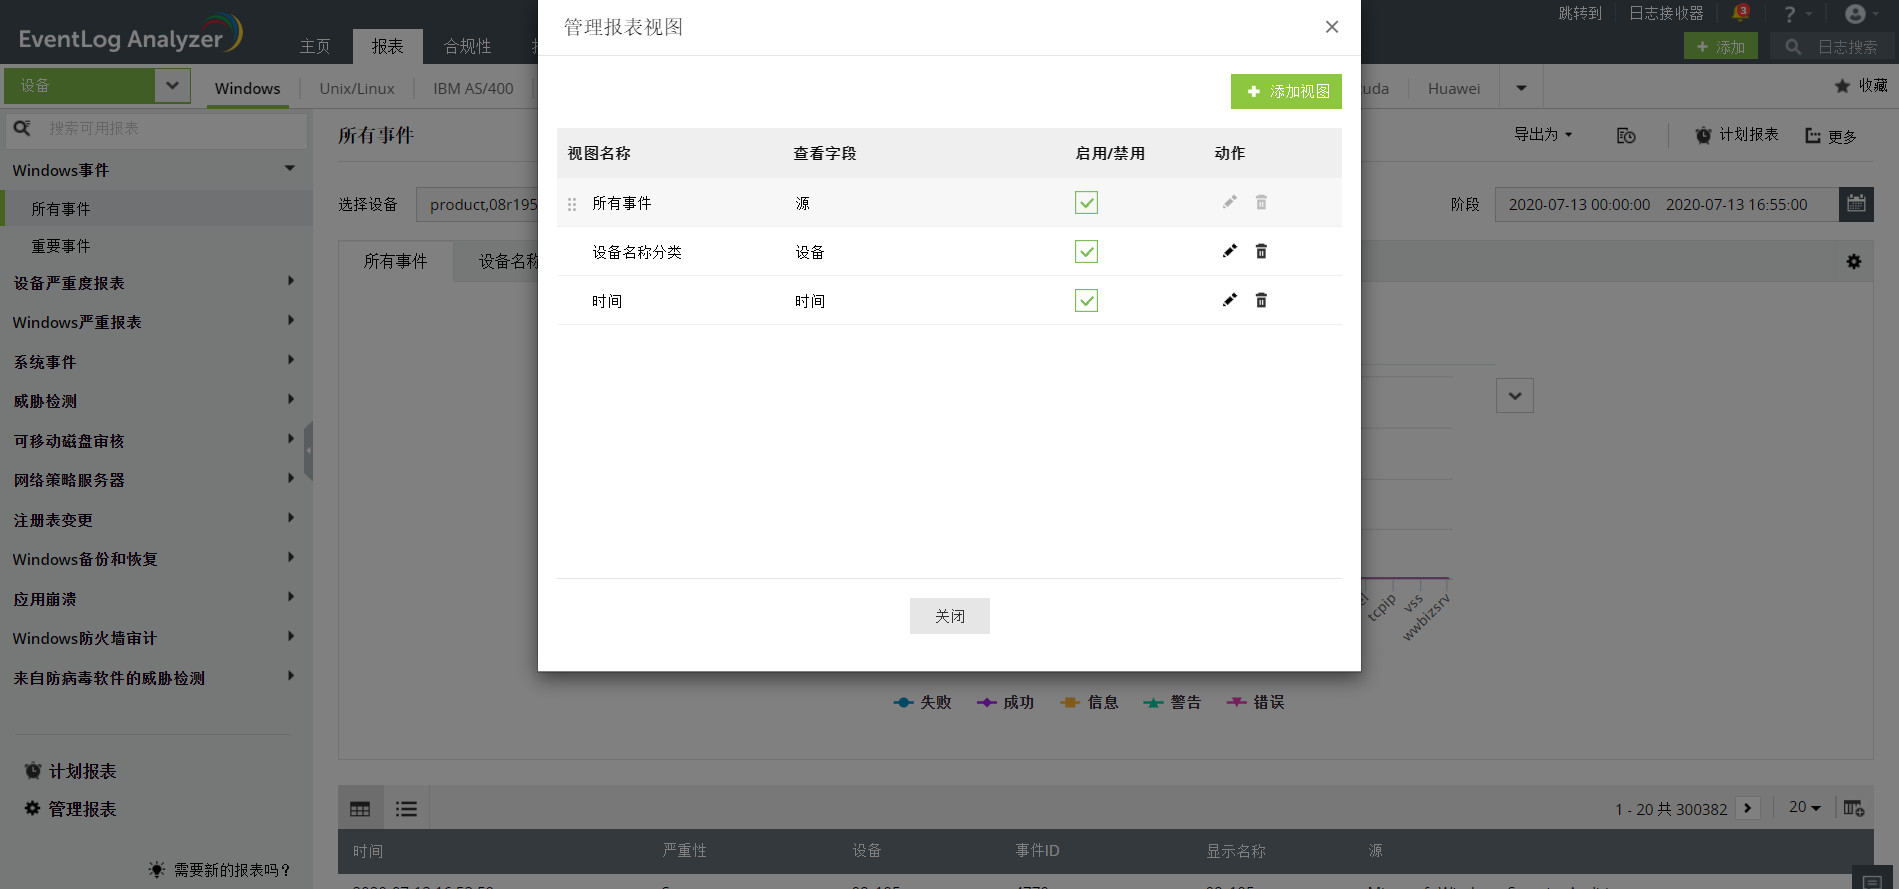Open the user account avatar menu
1899x889 pixels.
[x=1862, y=14]
